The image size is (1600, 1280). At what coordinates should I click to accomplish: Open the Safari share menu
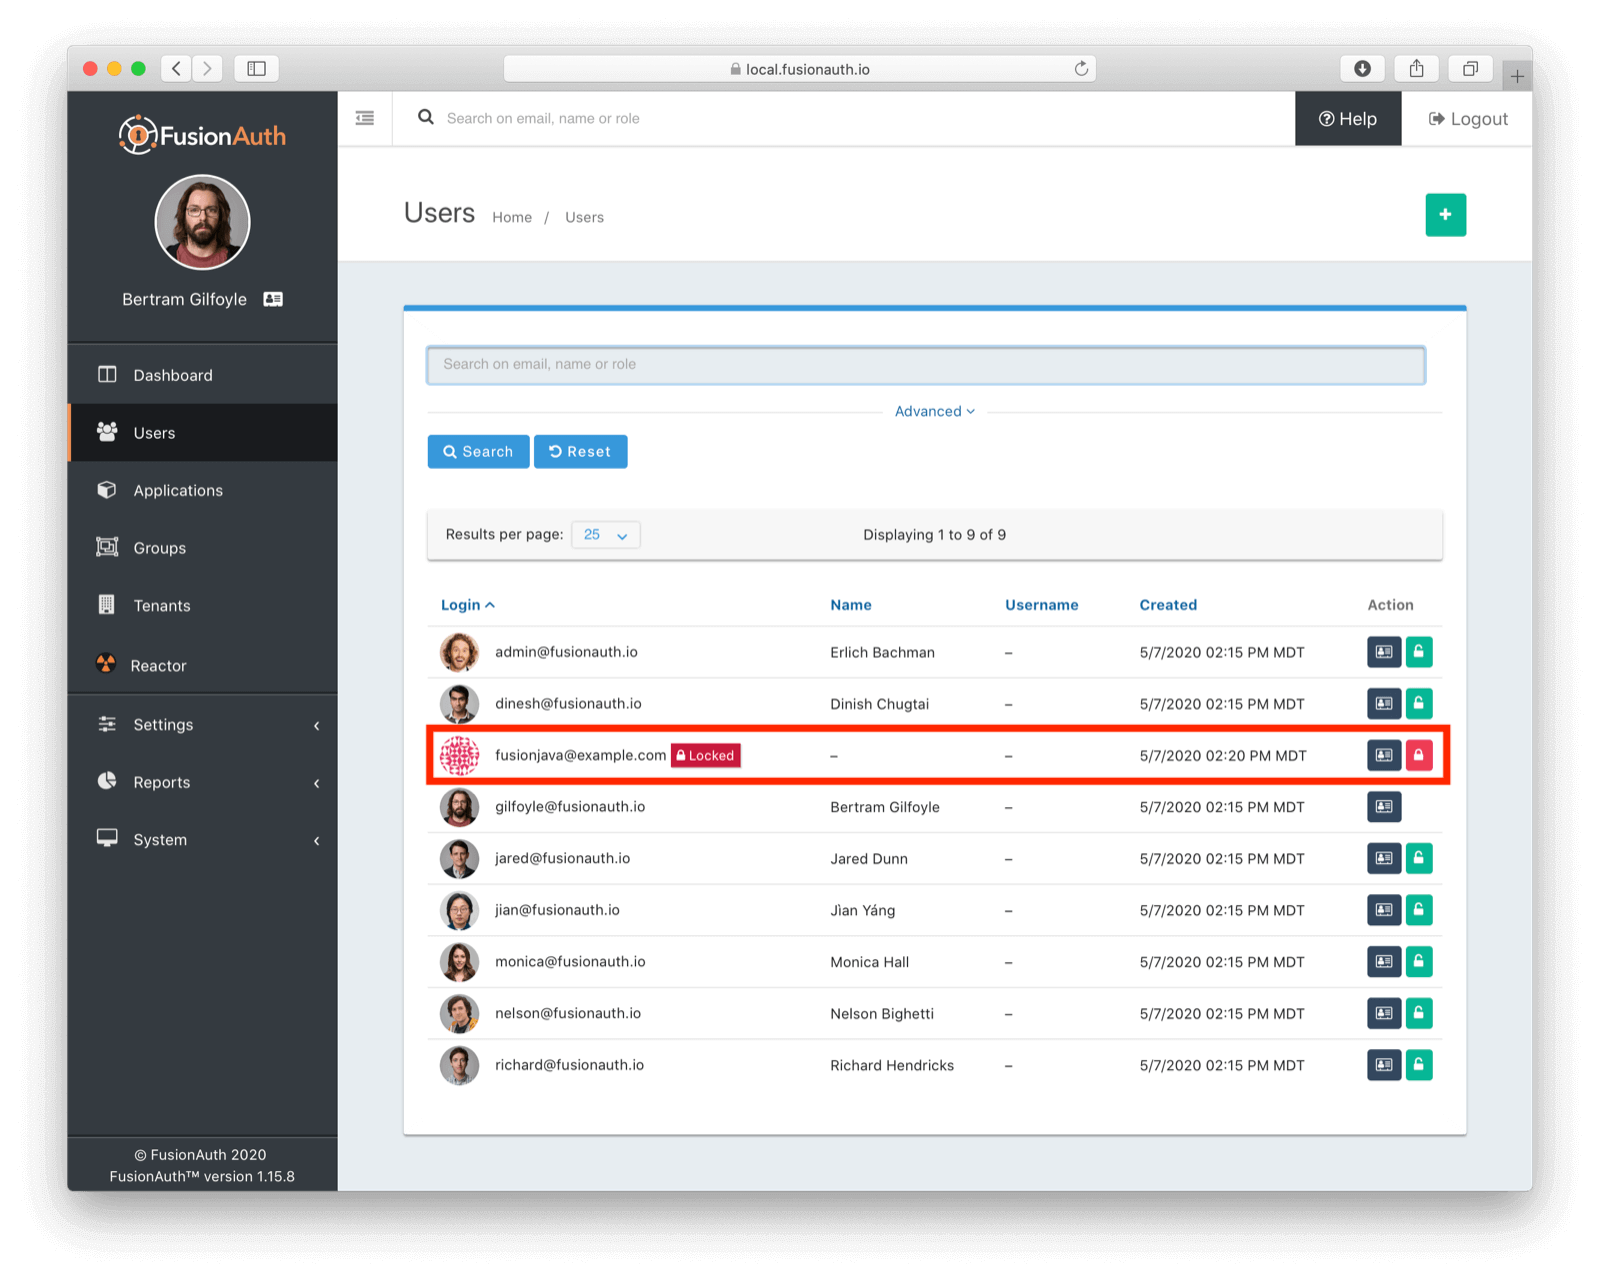[x=1416, y=68]
